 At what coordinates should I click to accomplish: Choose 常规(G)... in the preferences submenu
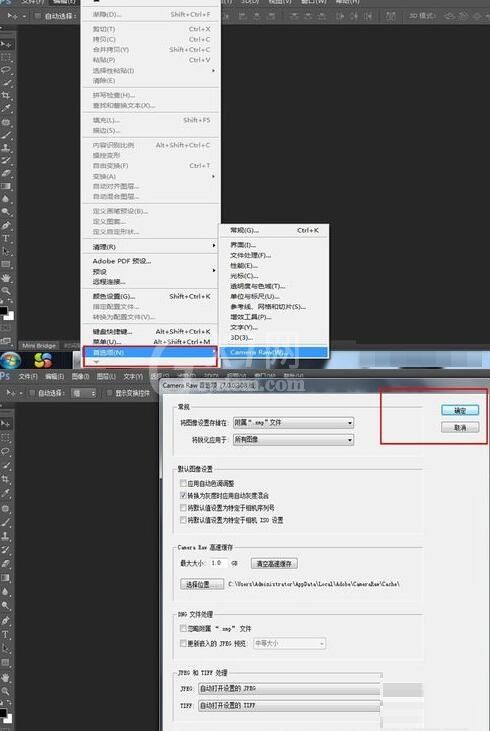[274, 230]
